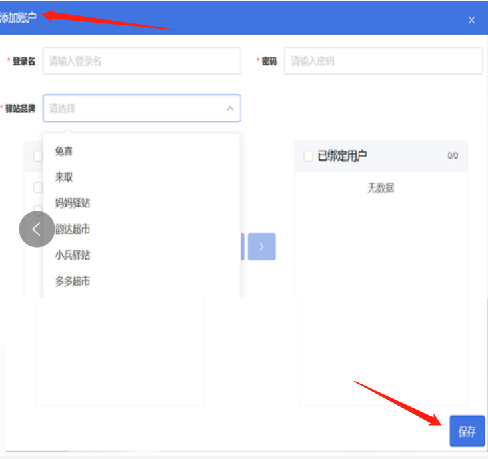Tick the second item checkbox in left list
Image resolution: width=488 pixels, height=459 pixels.
coord(38,208)
